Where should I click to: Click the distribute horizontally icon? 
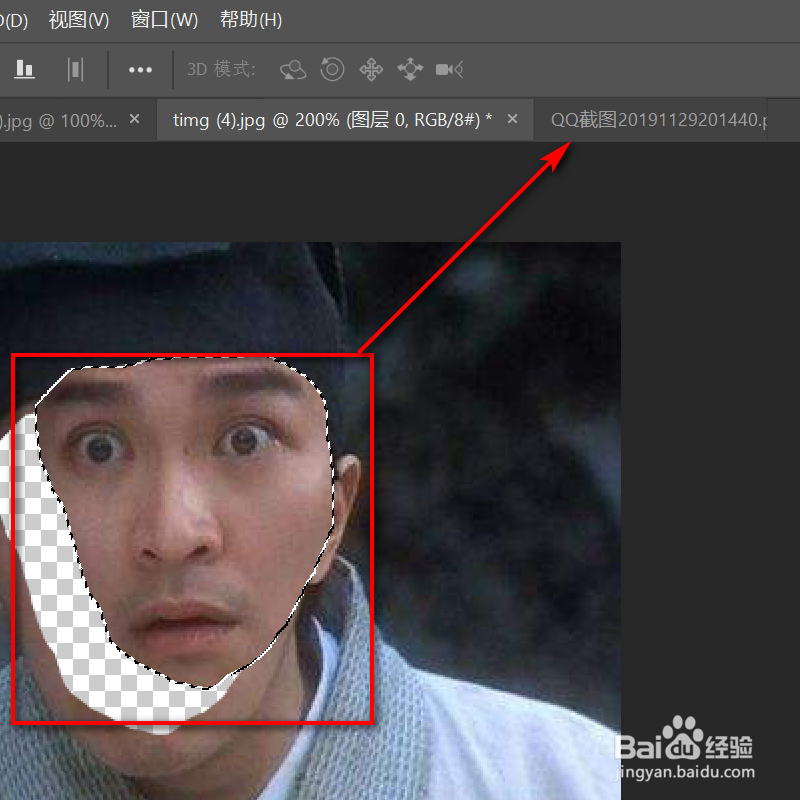(75, 69)
